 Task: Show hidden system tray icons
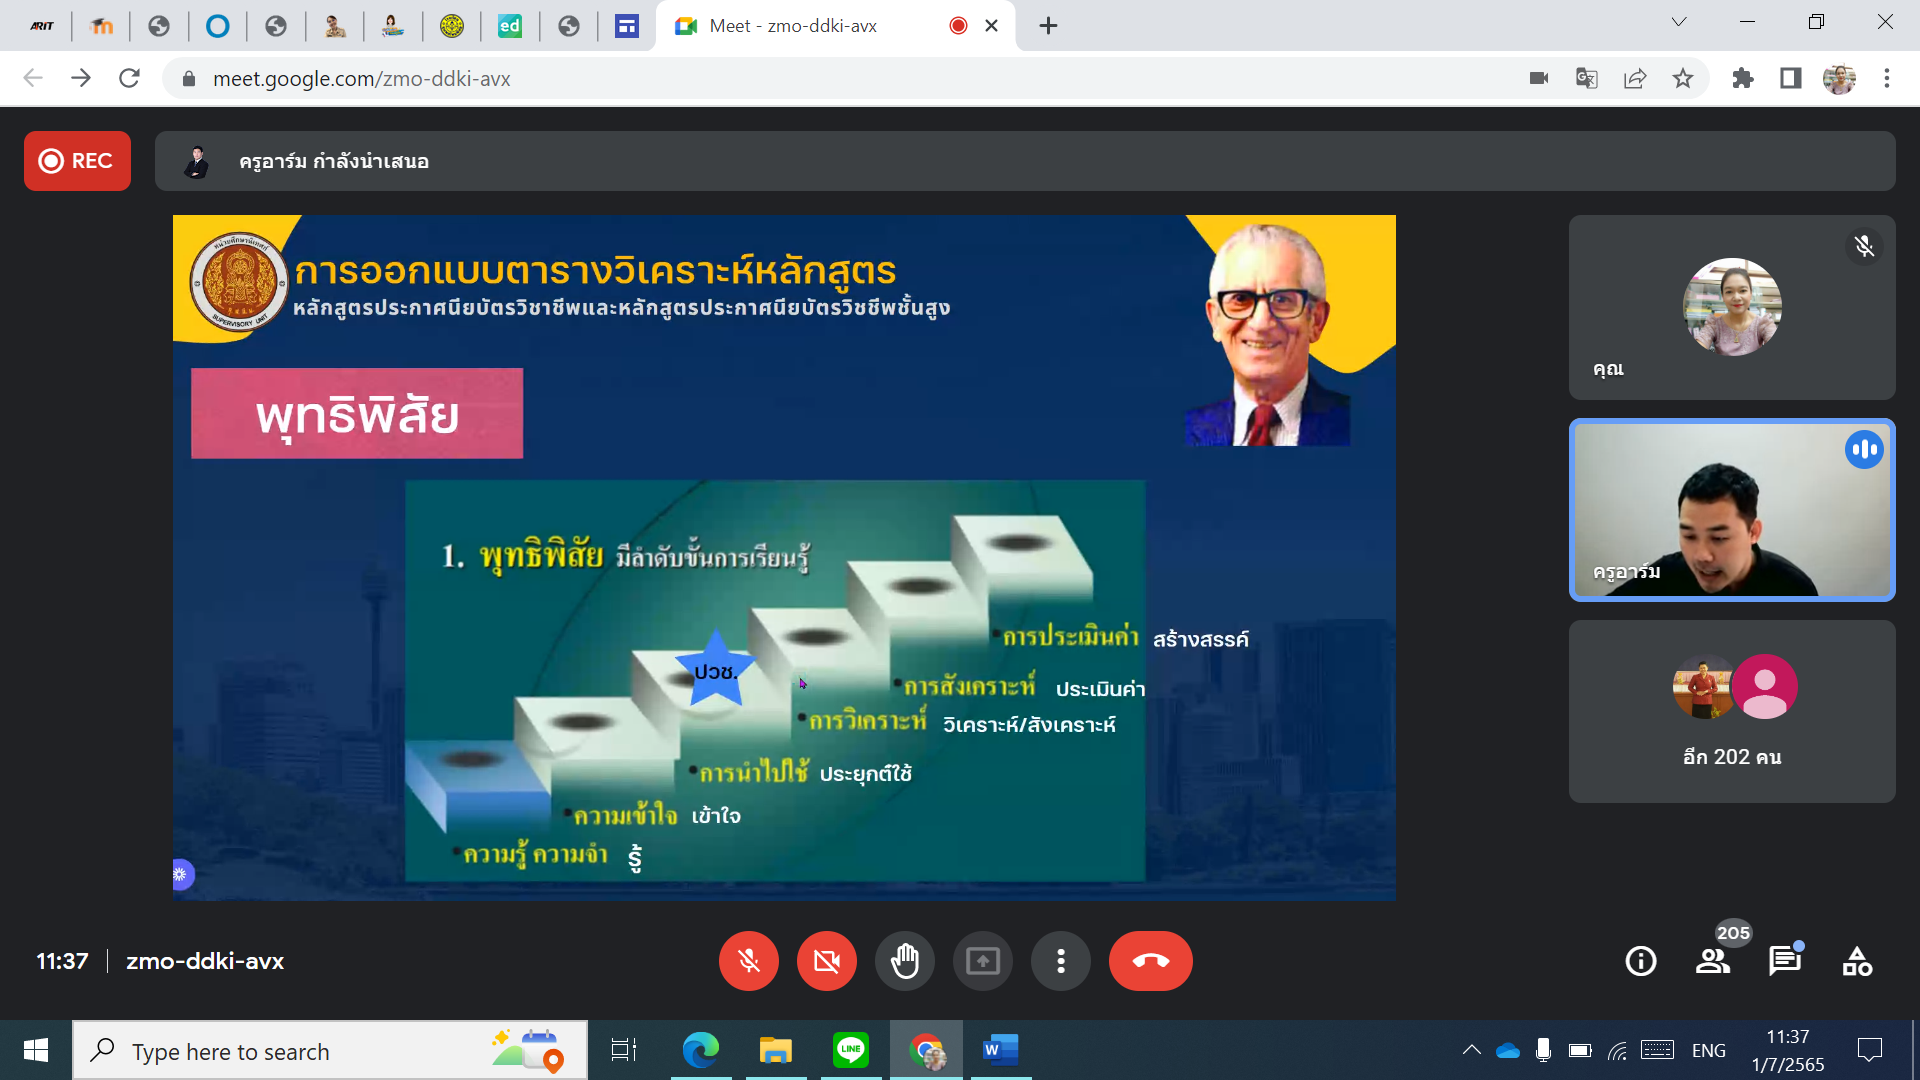[1471, 1050]
